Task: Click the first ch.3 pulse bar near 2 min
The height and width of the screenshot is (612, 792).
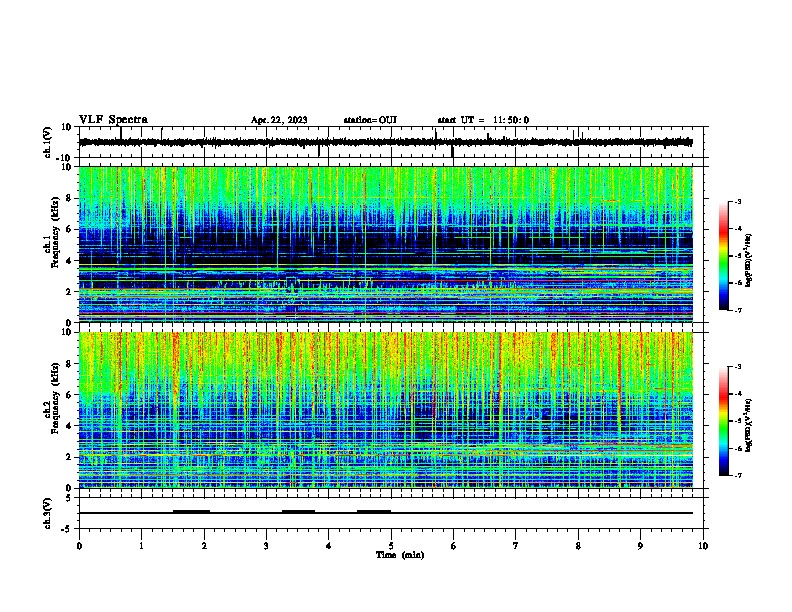Action: pos(191,512)
